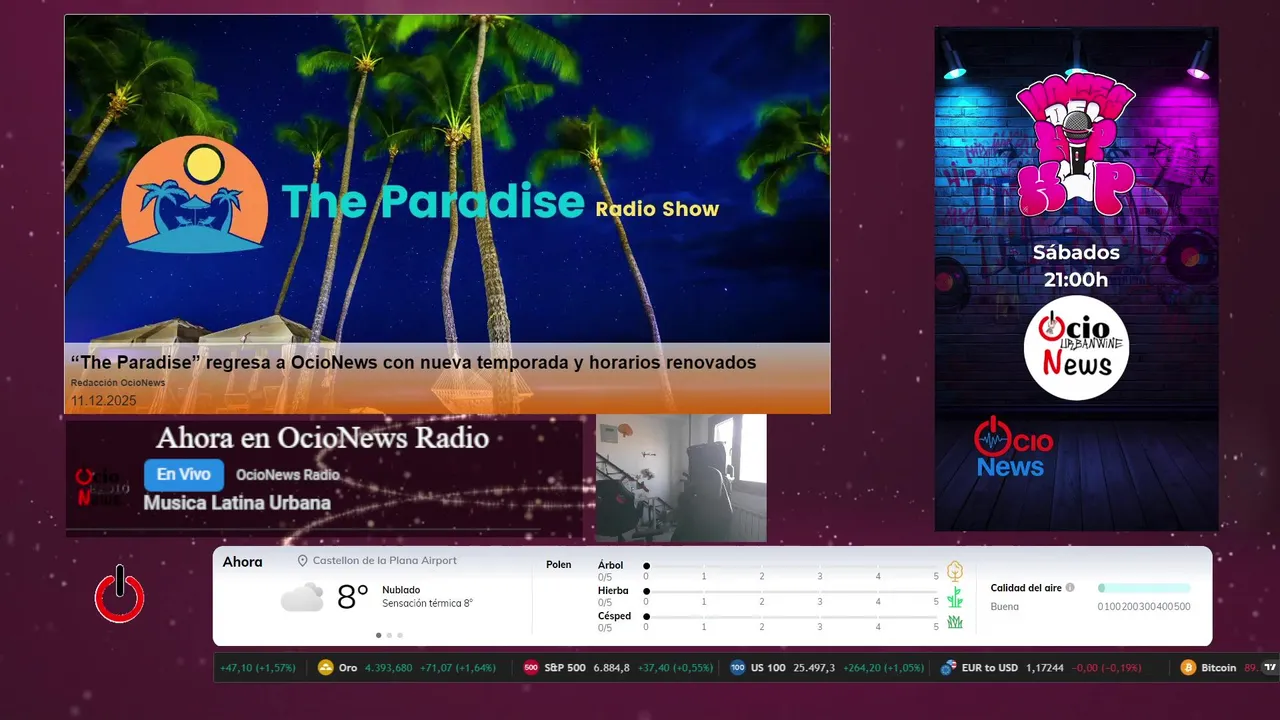Open the US 100 ticker entry

click(x=827, y=668)
